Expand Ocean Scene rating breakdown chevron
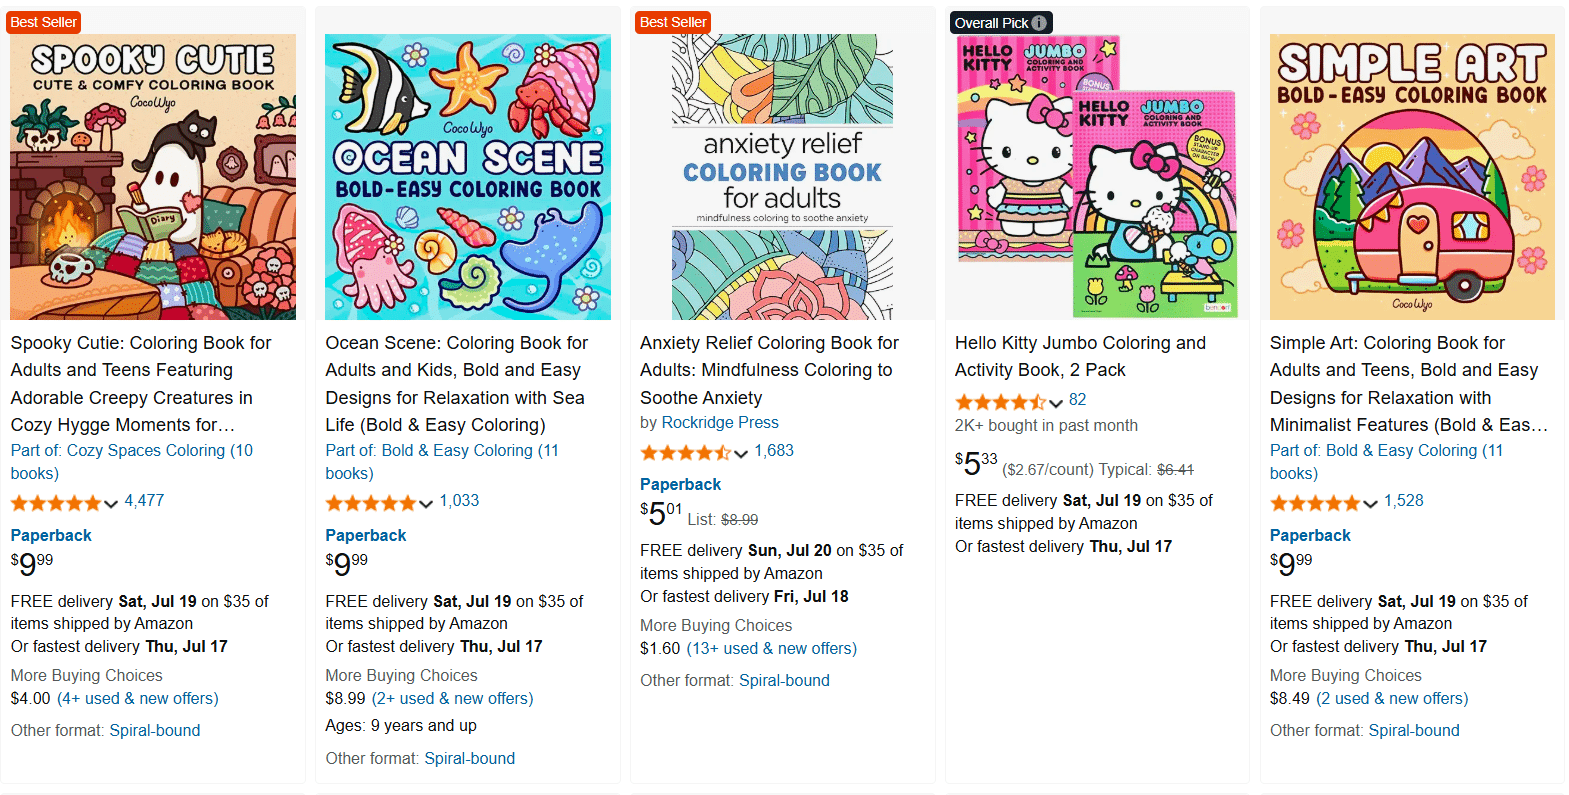The height and width of the screenshot is (795, 1569). (426, 503)
